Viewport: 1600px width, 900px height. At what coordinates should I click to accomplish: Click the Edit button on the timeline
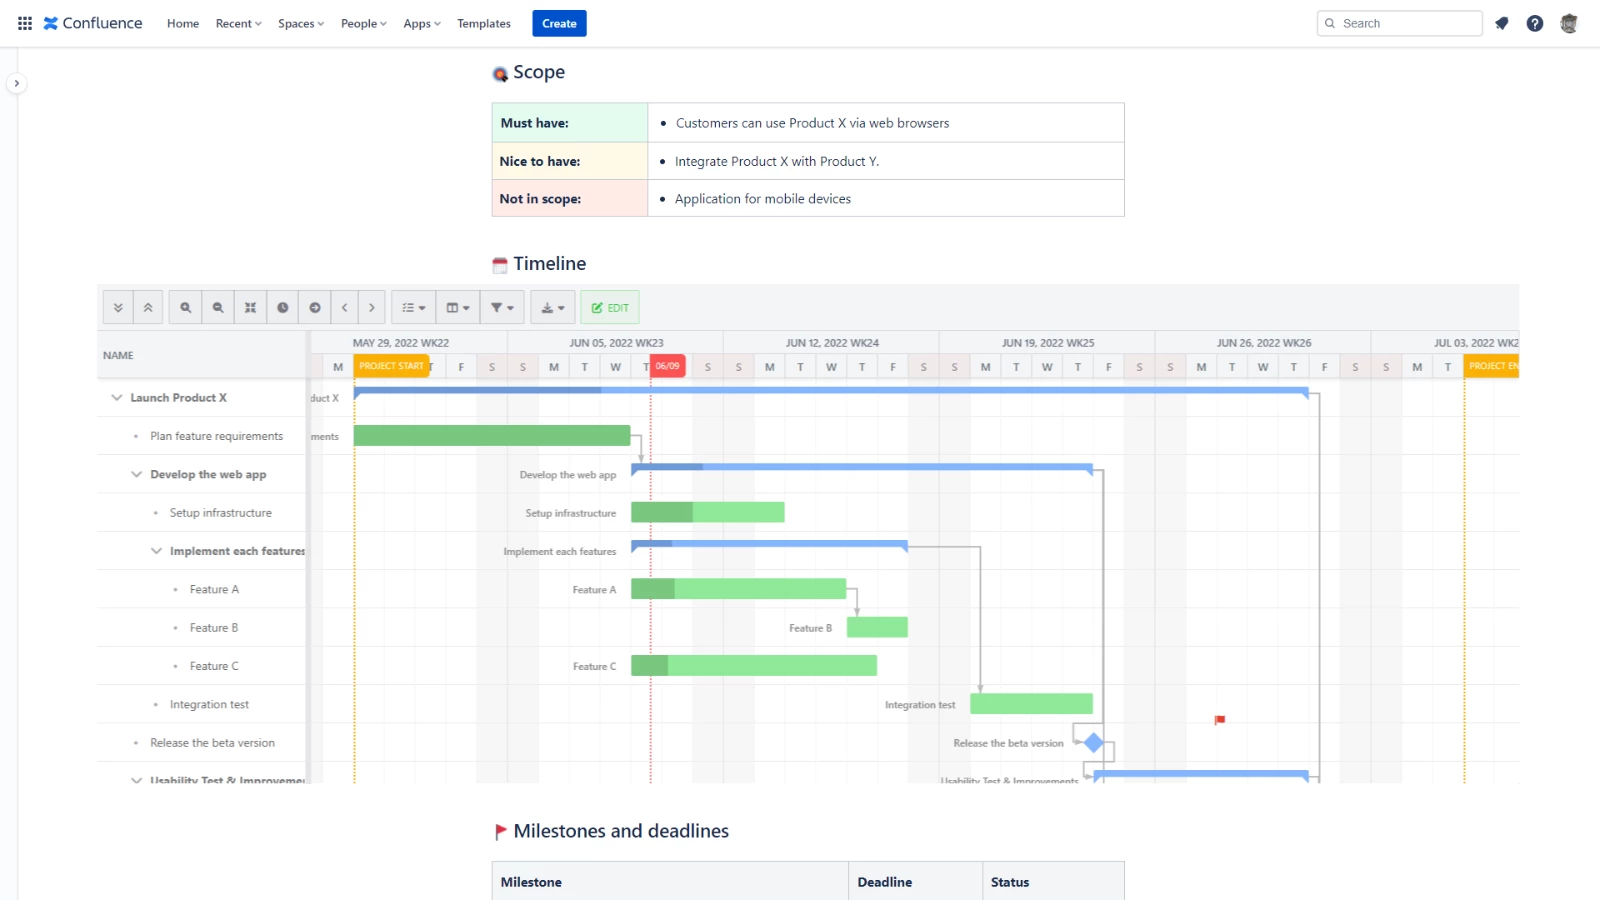pyautogui.click(x=610, y=307)
